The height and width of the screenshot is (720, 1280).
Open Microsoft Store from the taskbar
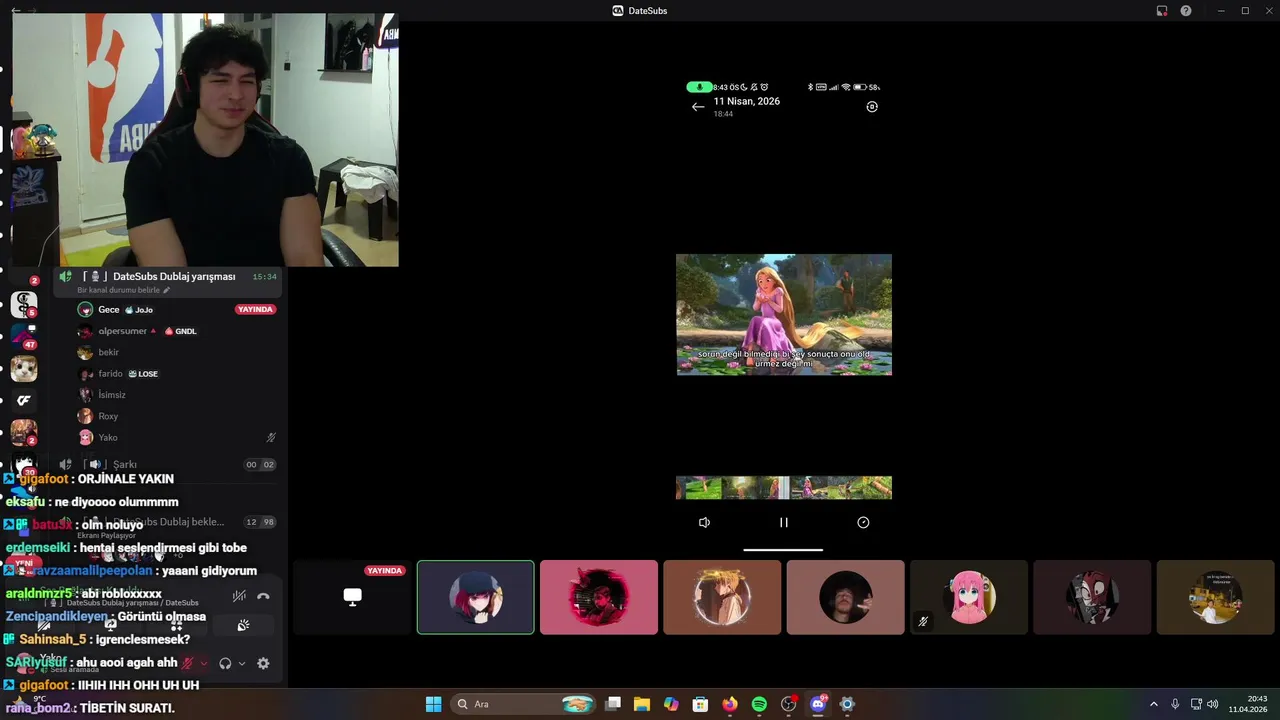click(701, 704)
